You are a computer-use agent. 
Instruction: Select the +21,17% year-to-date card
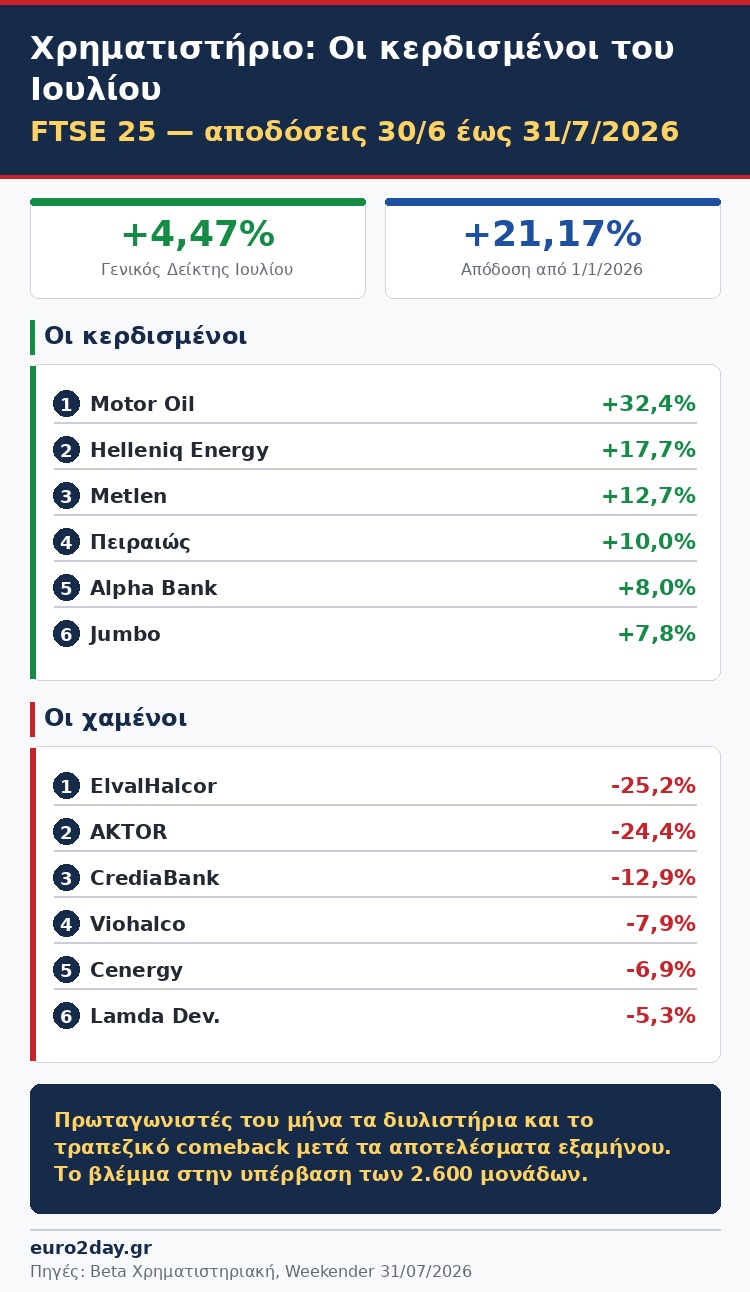coord(553,248)
